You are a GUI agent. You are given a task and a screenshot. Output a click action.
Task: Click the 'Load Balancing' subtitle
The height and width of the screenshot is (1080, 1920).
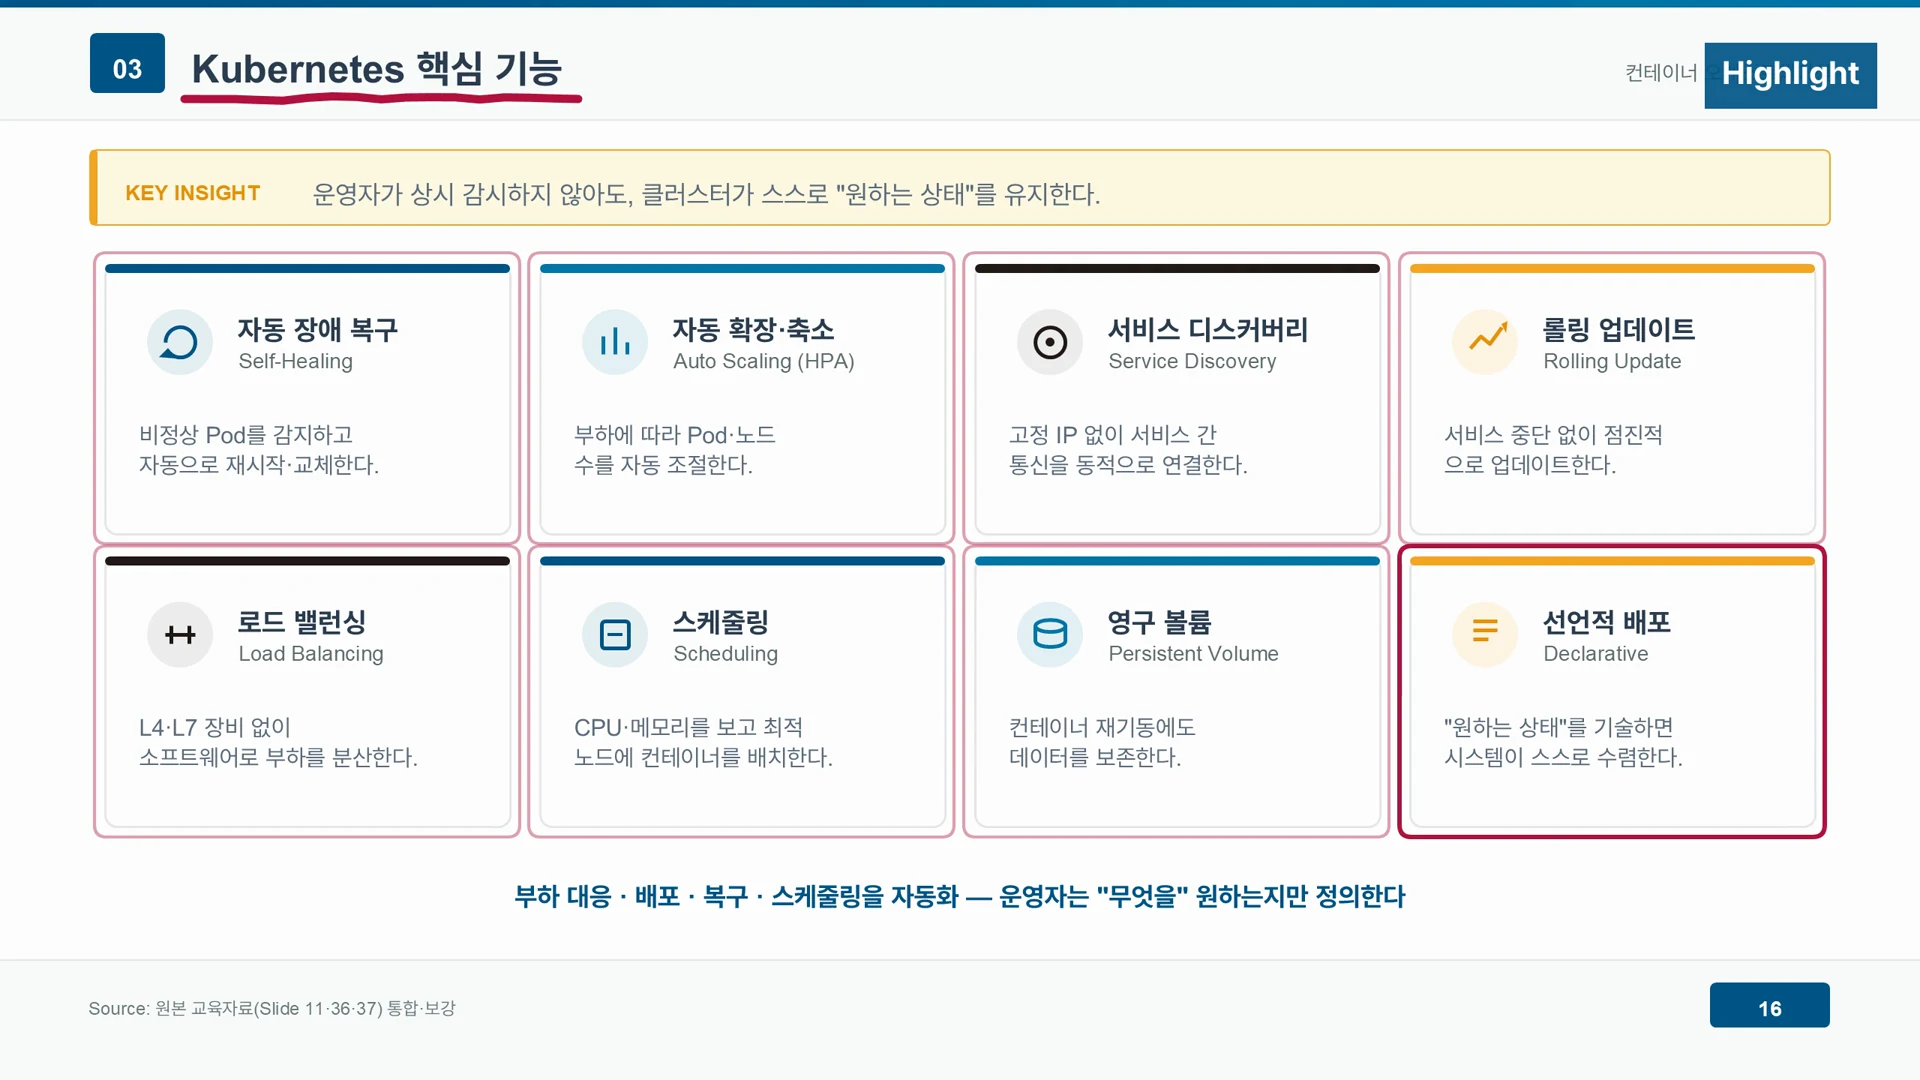(311, 653)
